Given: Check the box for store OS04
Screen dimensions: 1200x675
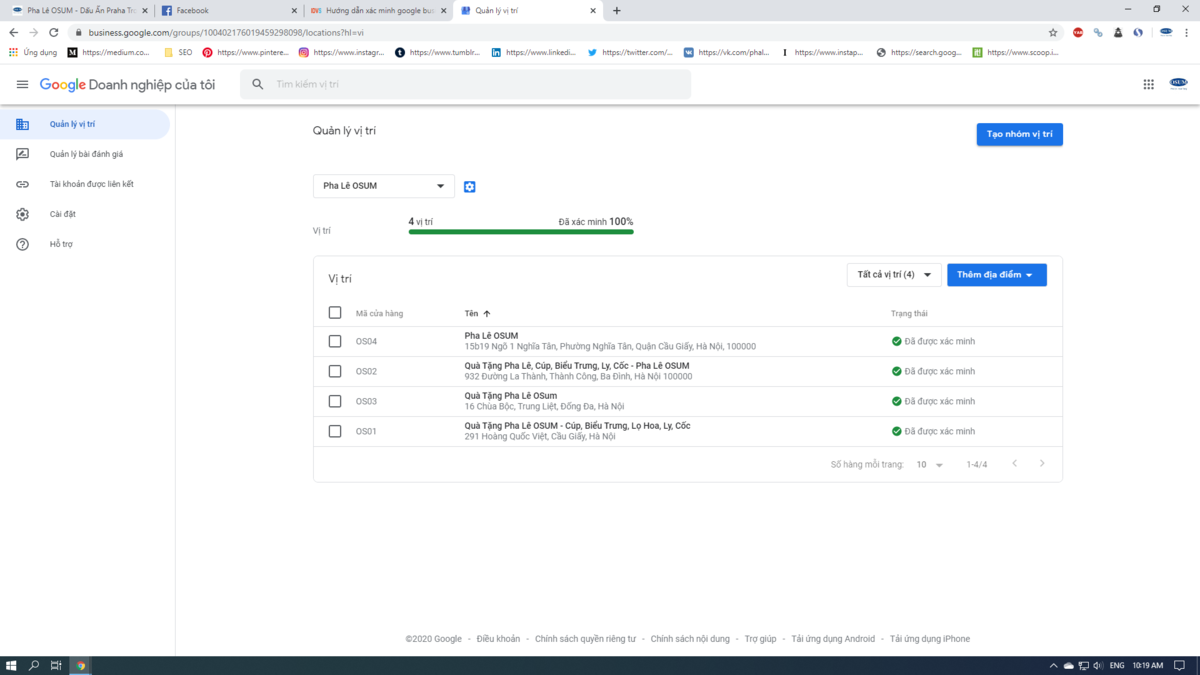Looking at the screenshot, I should pos(335,342).
